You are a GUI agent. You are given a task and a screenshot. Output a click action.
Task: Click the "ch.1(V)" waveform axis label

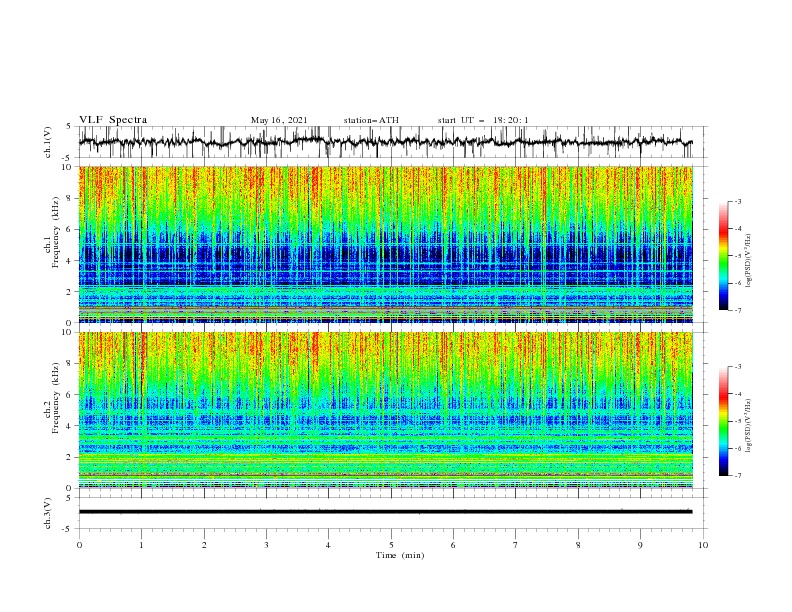click(48, 142)
